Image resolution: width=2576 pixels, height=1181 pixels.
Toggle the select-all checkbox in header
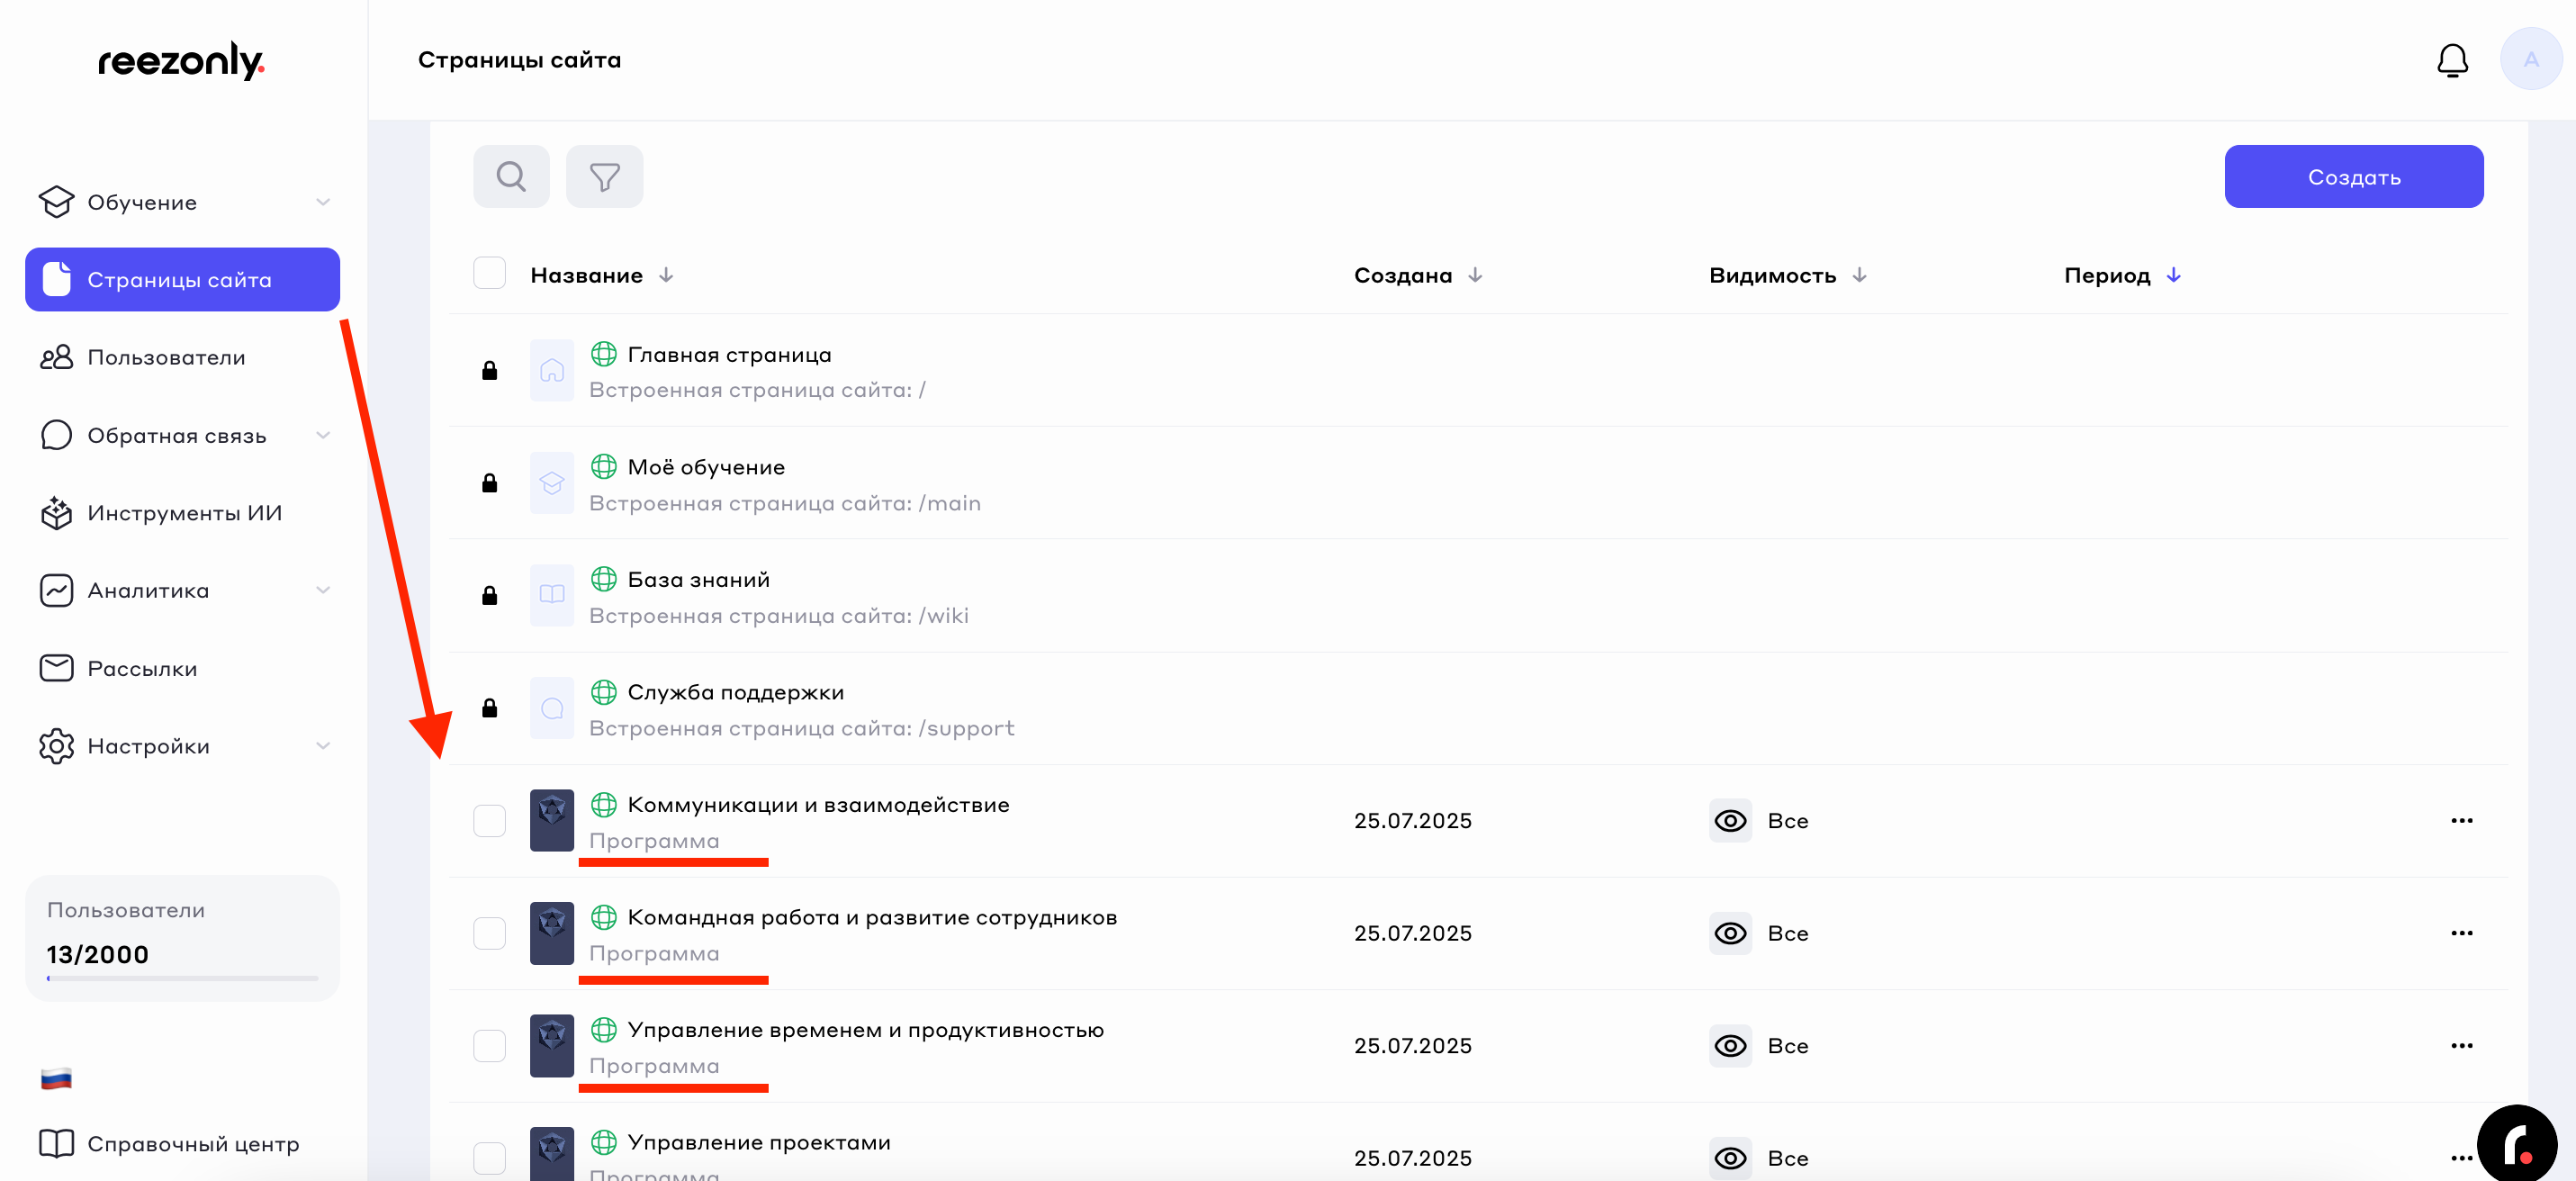click(x=489, y=274)
